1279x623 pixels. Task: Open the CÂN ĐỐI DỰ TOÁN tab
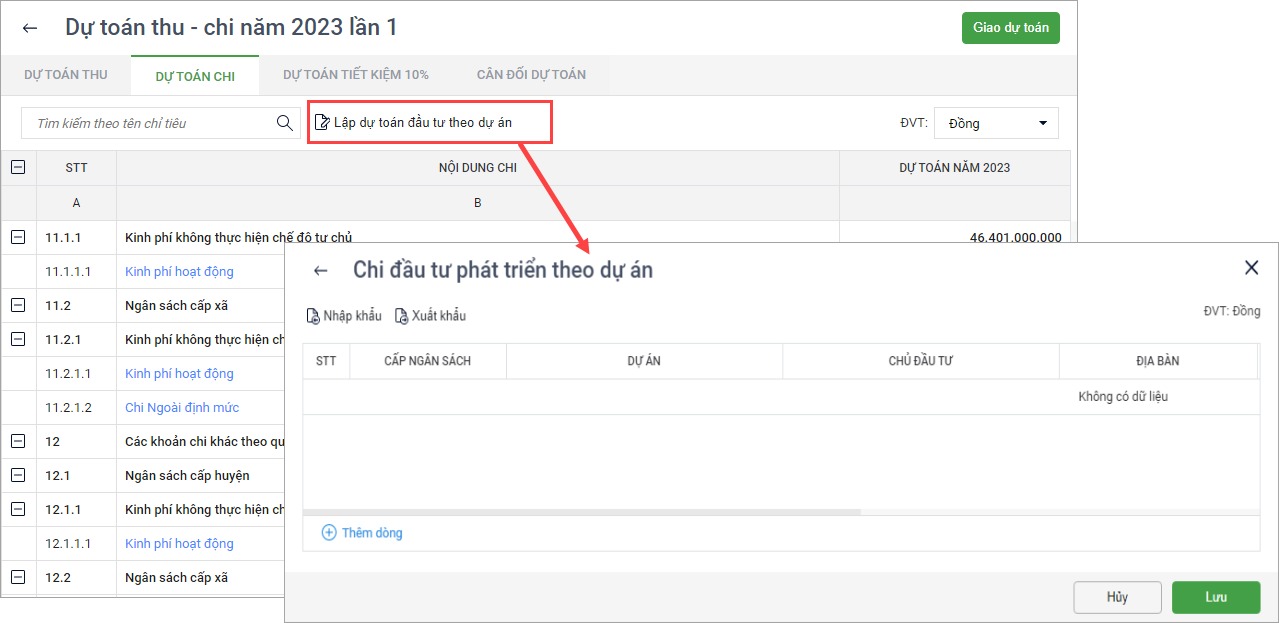click(531, 75)
